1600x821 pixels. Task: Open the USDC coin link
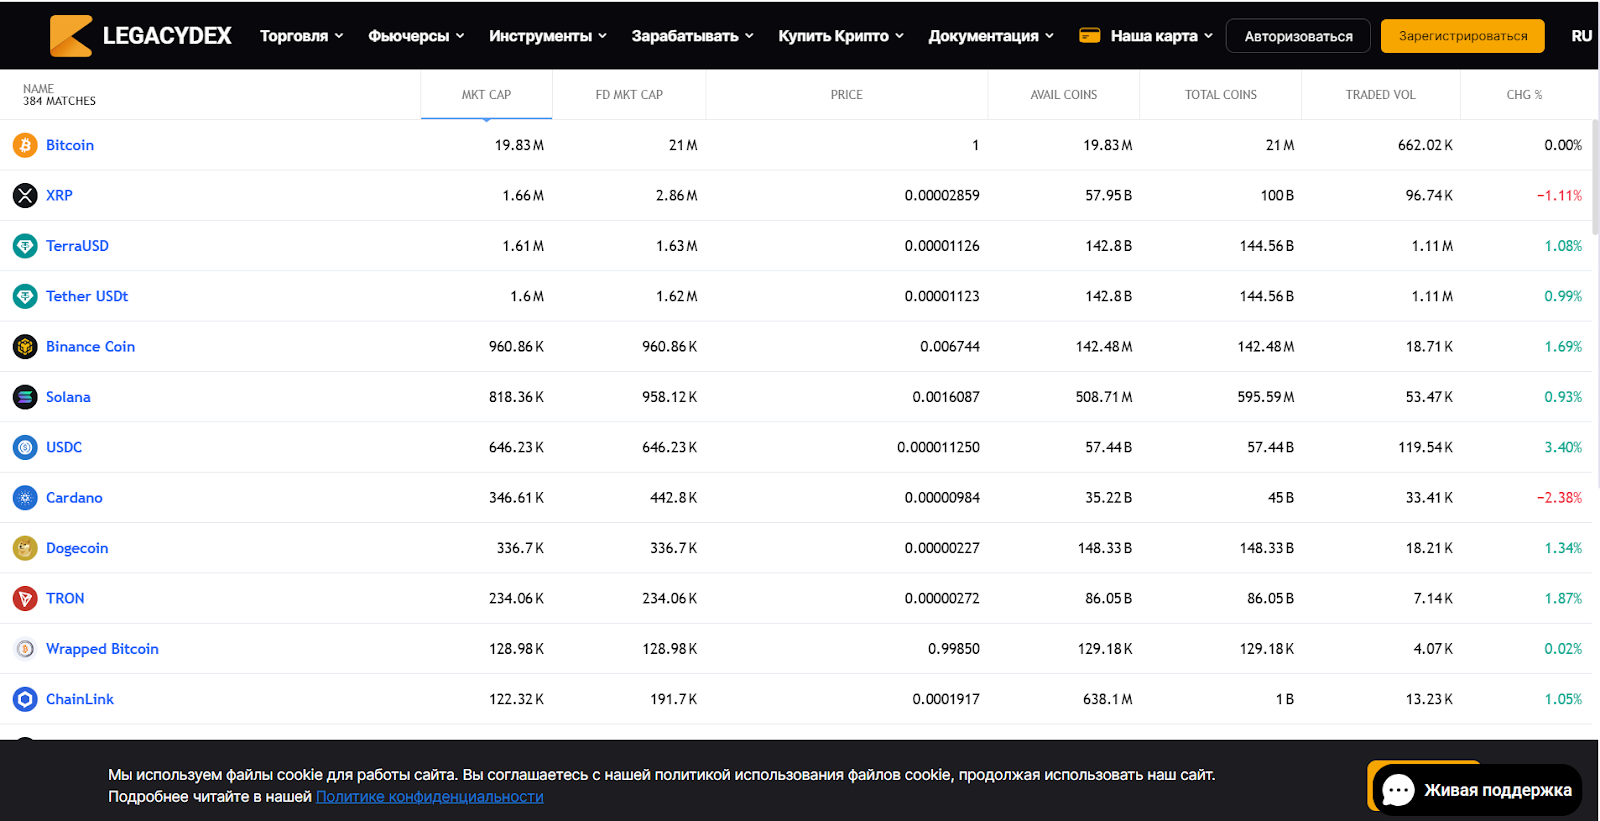pyautogui.click(x=64, y=447)
